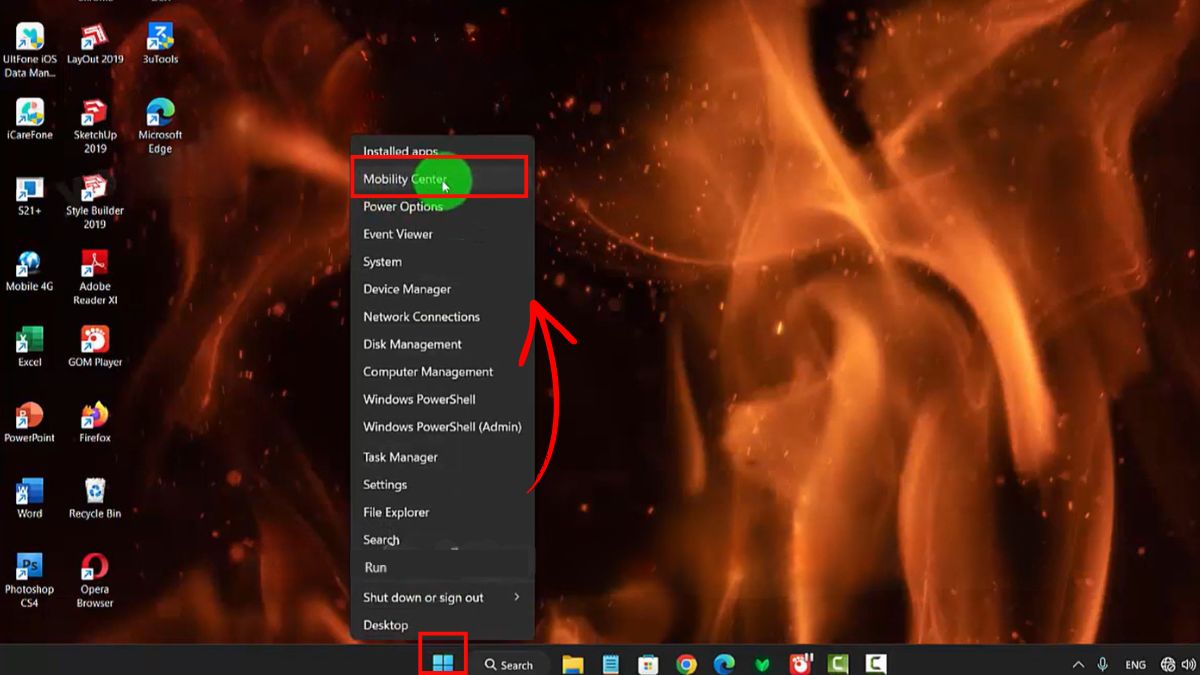Open Network Connections from the menu
The width and height of the screenshot is (1200, 675).
point(442,317)
